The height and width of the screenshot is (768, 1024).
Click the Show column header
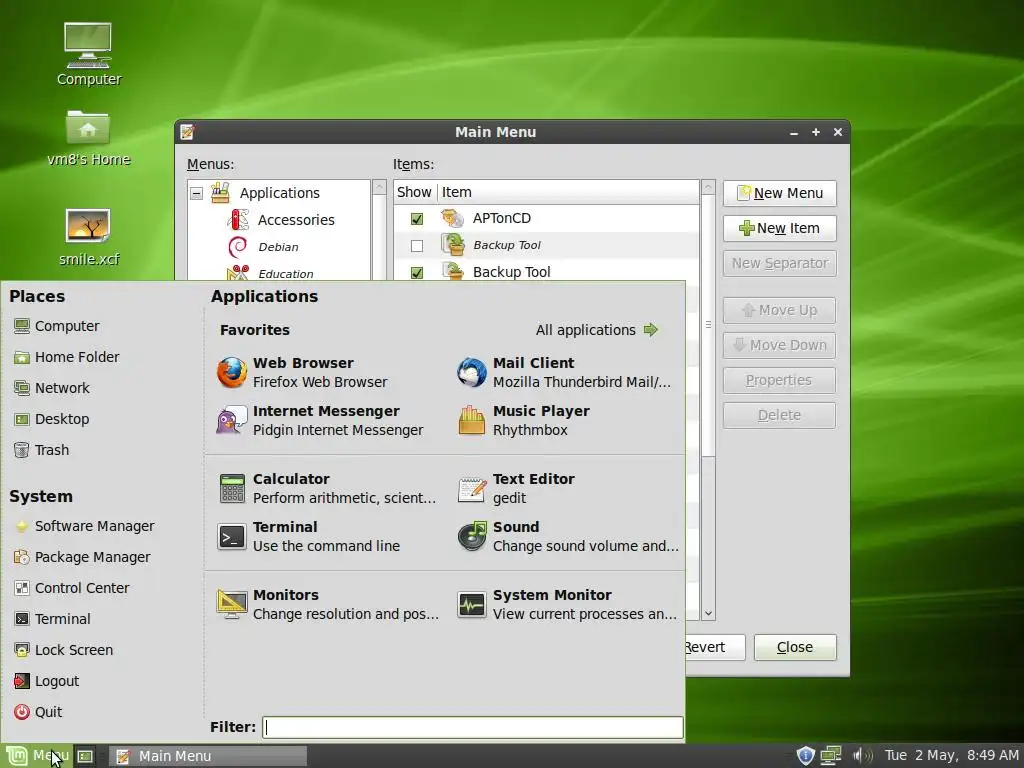[x=415, y=192]
